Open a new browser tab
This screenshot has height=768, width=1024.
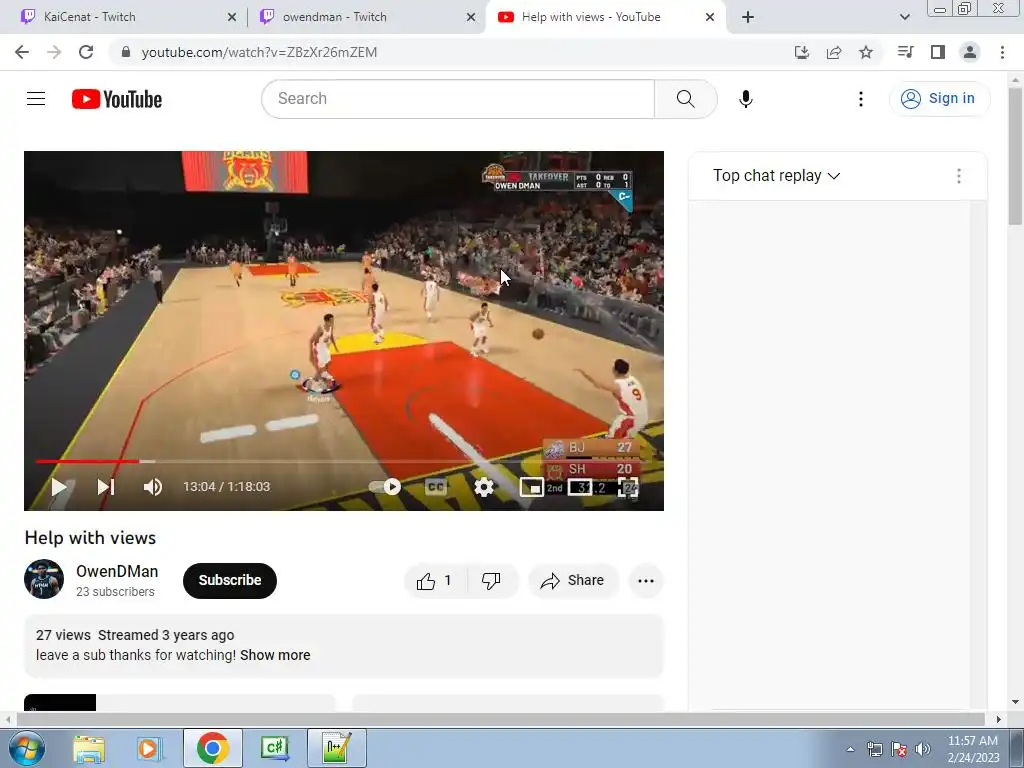(748, 18)
